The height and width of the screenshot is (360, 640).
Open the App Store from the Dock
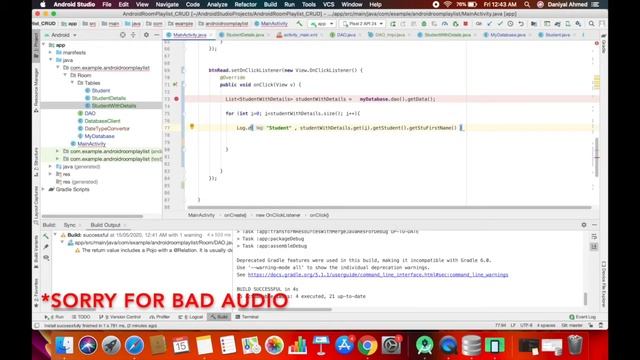point(344,345)
